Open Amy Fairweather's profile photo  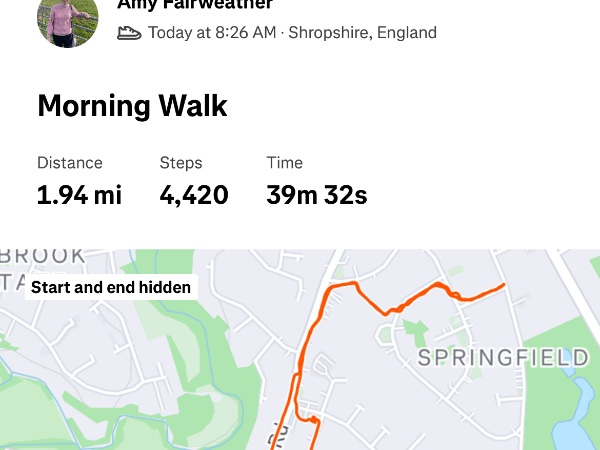67,22
